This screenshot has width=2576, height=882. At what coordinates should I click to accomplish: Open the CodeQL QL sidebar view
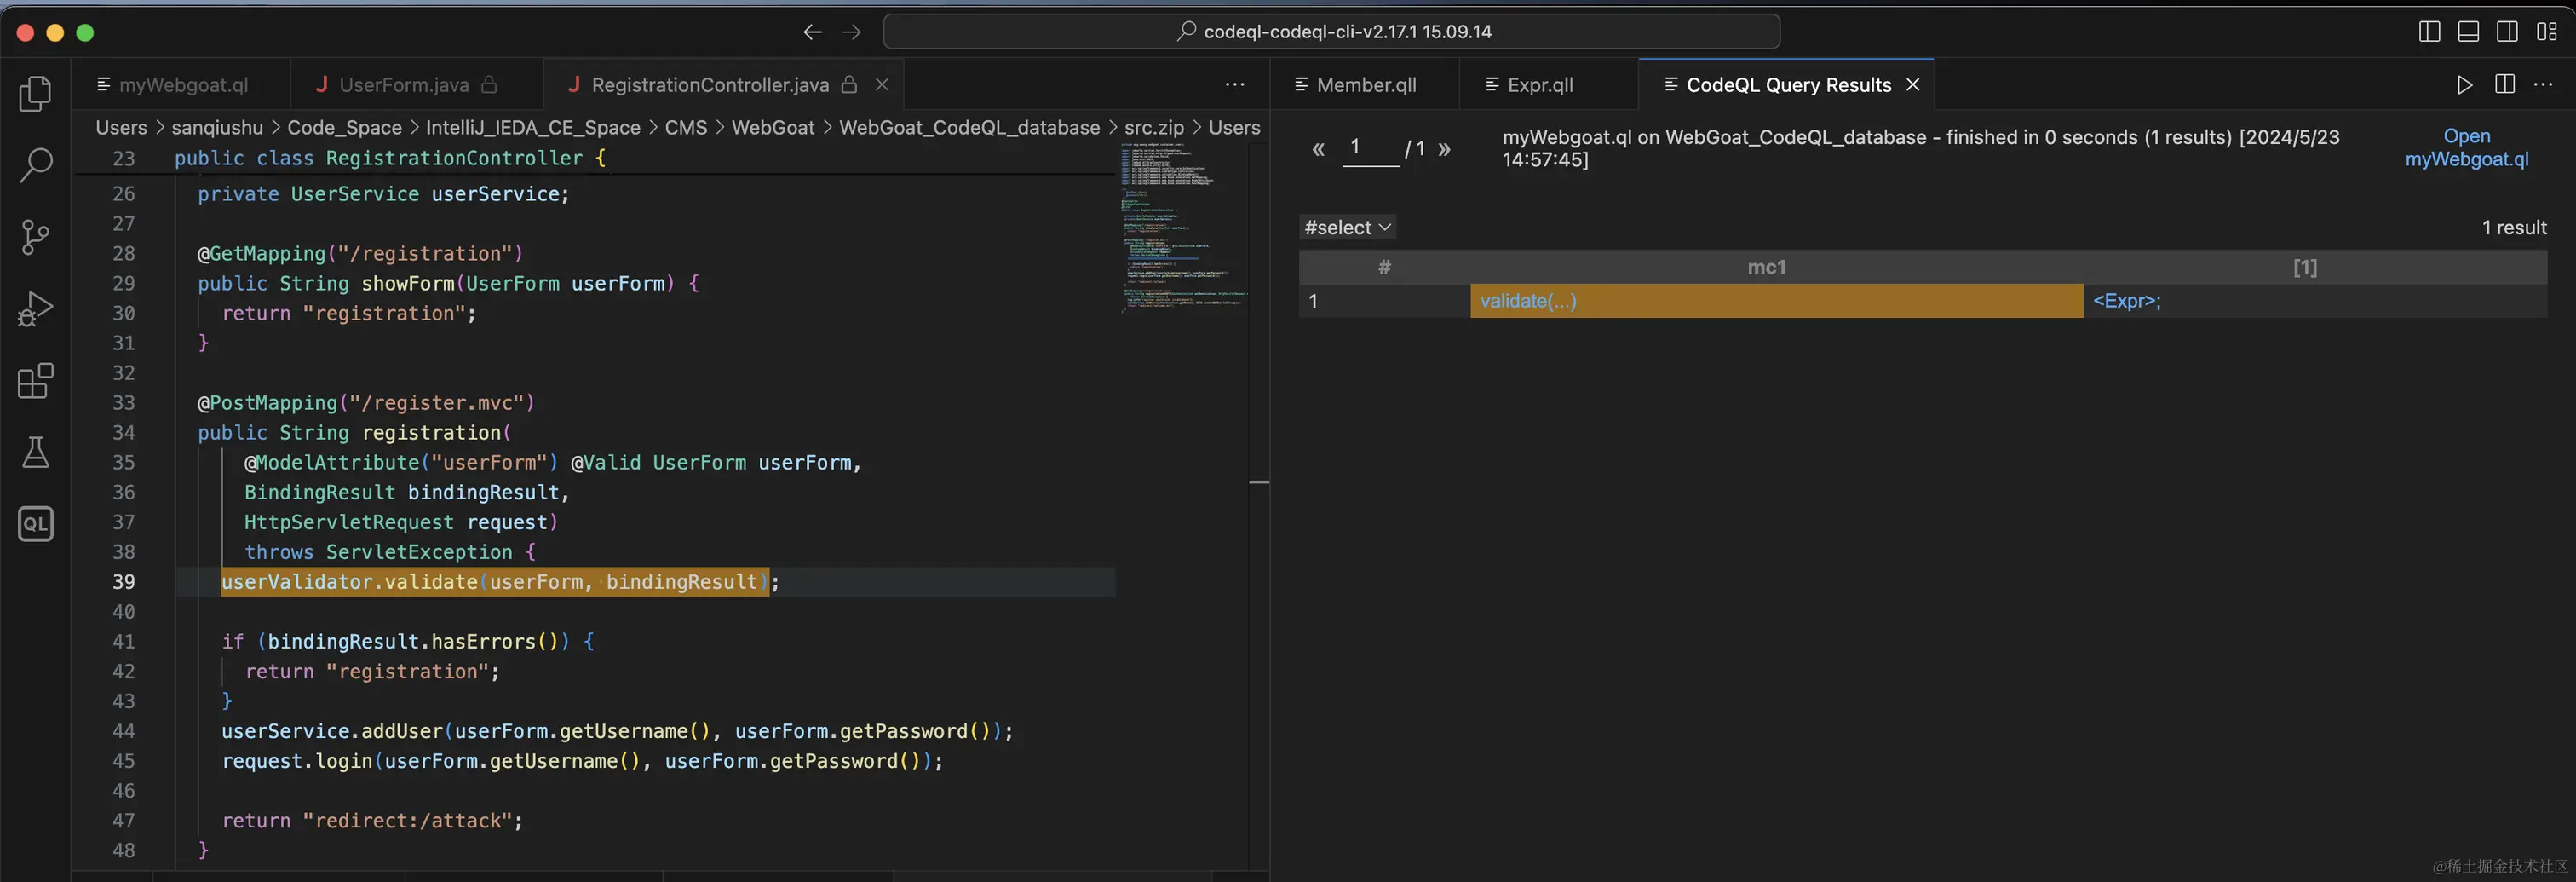click(36, 524)
